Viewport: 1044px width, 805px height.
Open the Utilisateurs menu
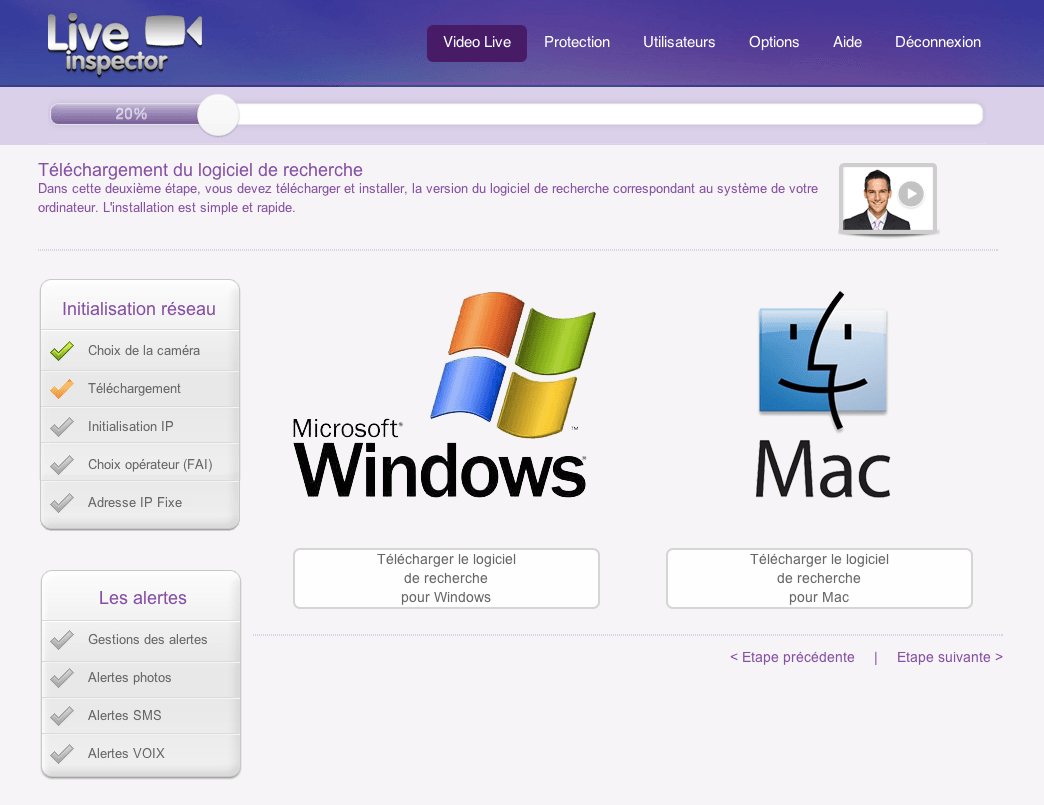[679, 43]
